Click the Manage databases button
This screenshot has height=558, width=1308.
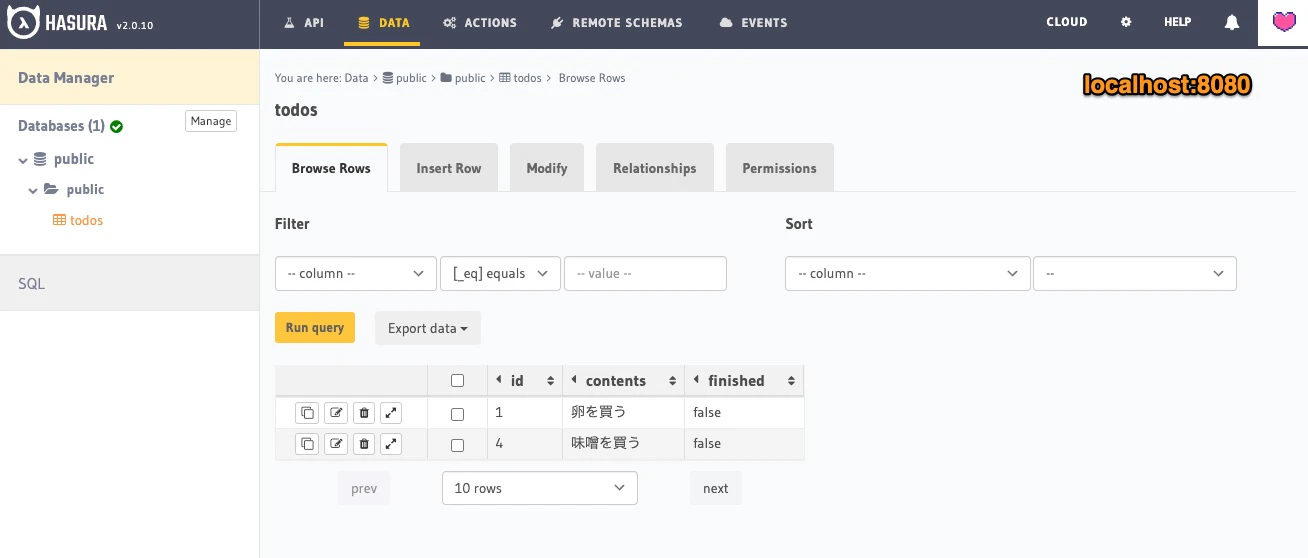click(x=211, y=121)
